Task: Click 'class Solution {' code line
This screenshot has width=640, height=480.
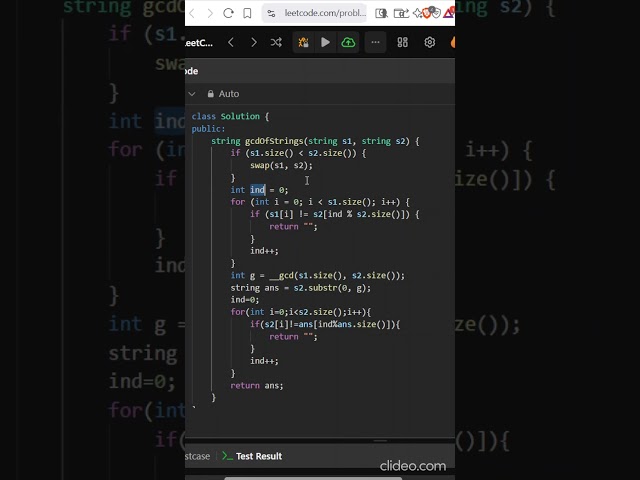Action: (230, 116)
